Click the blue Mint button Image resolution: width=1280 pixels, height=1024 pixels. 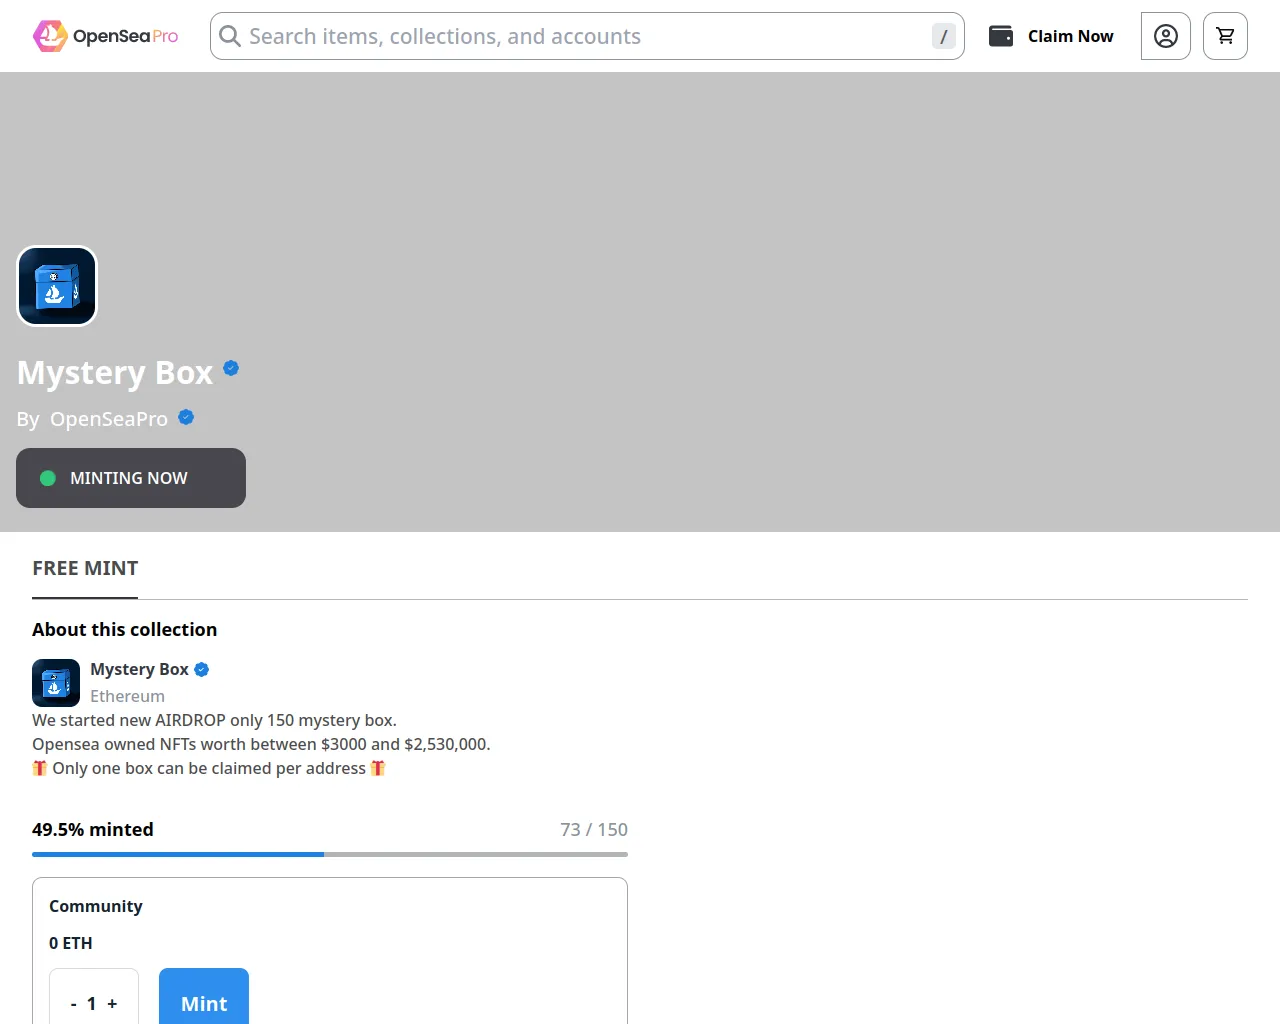(204, 997)
